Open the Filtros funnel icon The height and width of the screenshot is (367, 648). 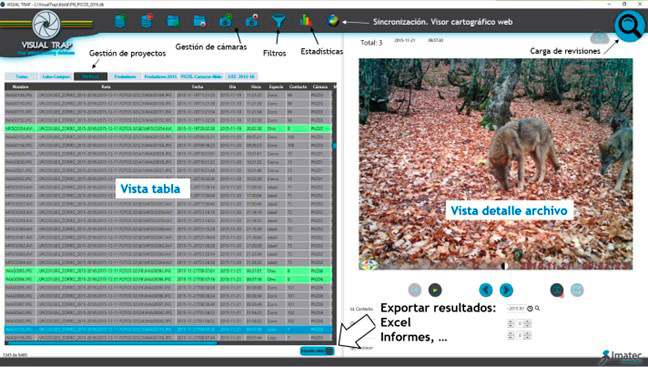(279, 20)
